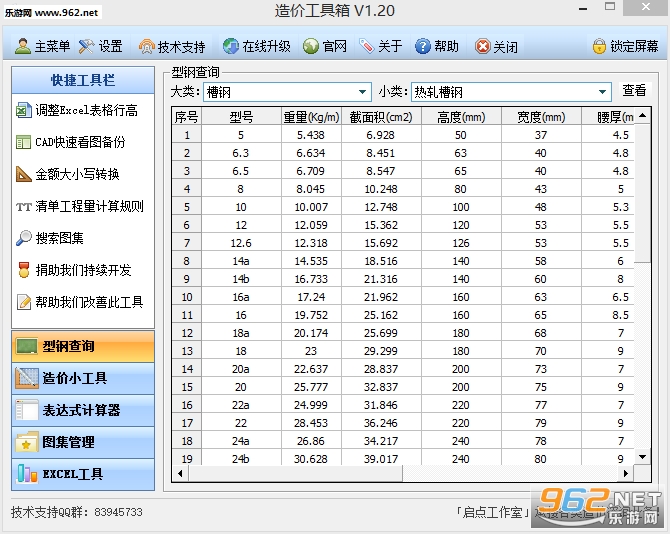Click the 型号 column header
This screenshot has width=670, height=534.
(241, 117)
